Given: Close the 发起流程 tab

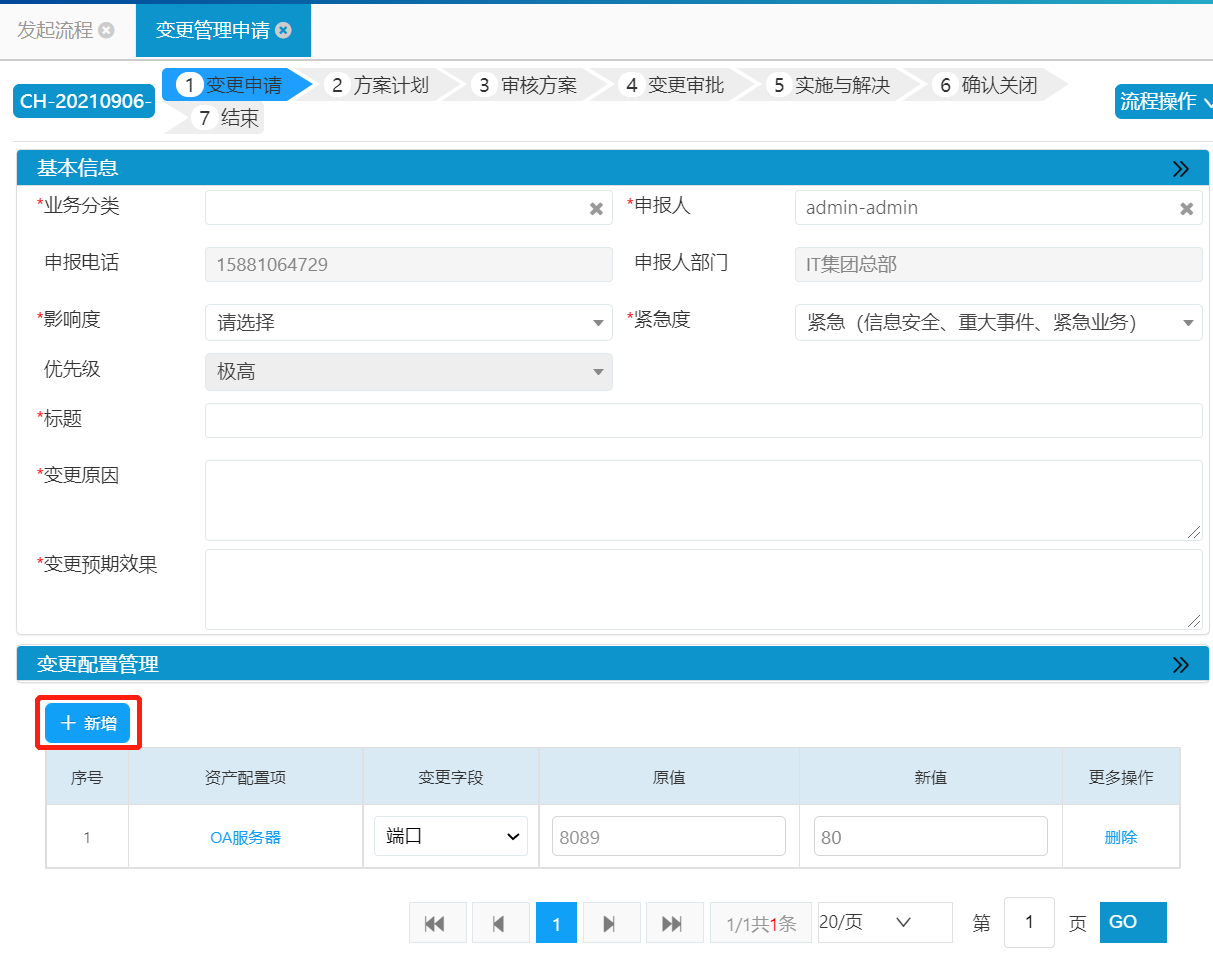Looking at the screenshot, I should pyautogui.click(x=106, y=30).
